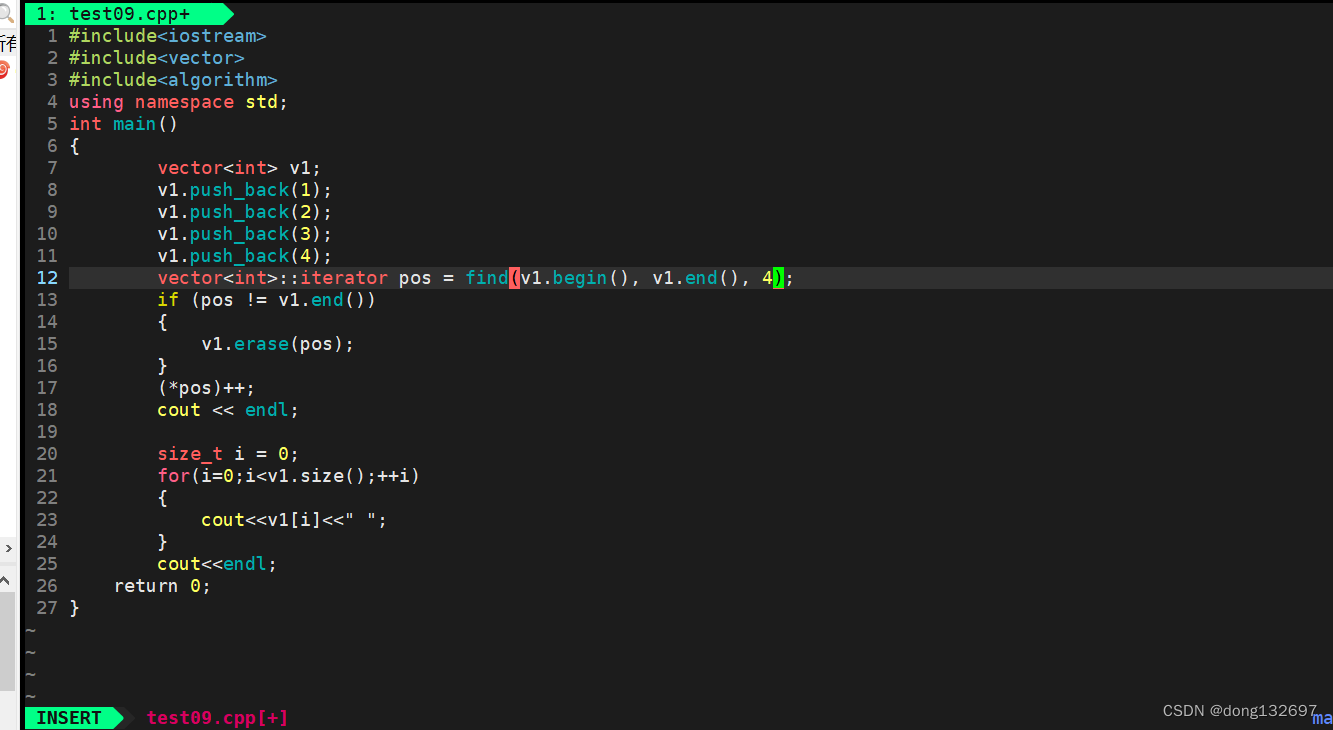Click 'size_t i = 0;' declaration
Viewport: 1333px width, 730px height.
coord(228,454)
